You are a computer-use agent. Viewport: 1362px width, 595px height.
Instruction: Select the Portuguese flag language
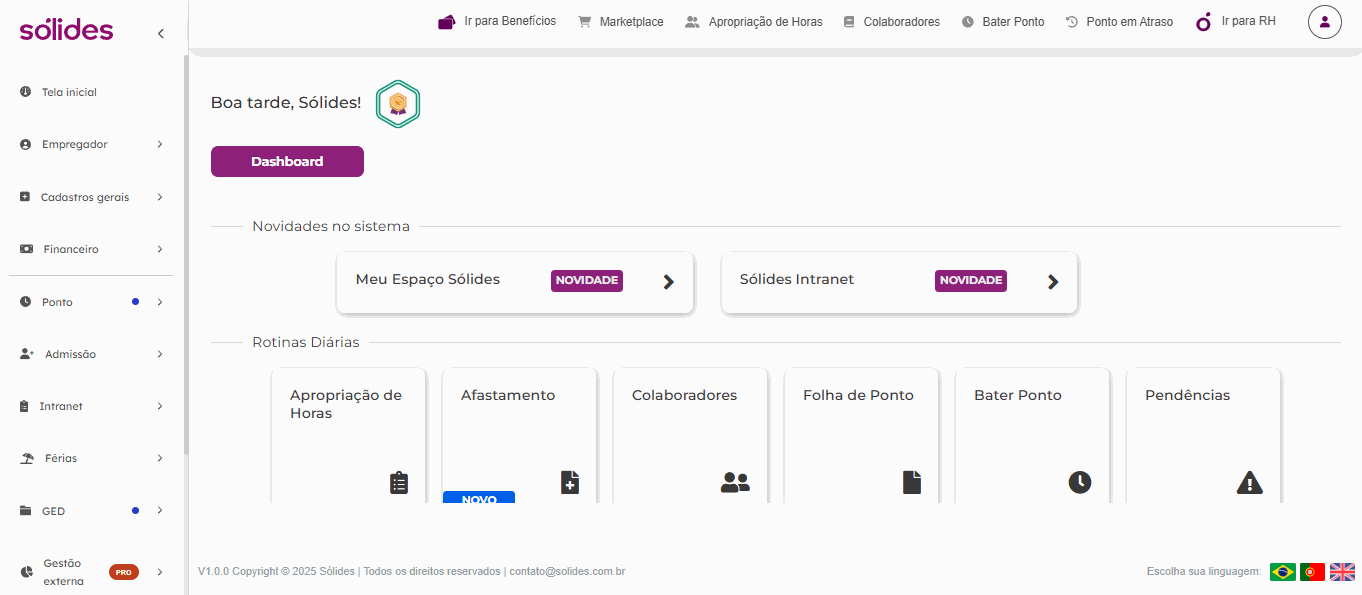(1312, 572)
